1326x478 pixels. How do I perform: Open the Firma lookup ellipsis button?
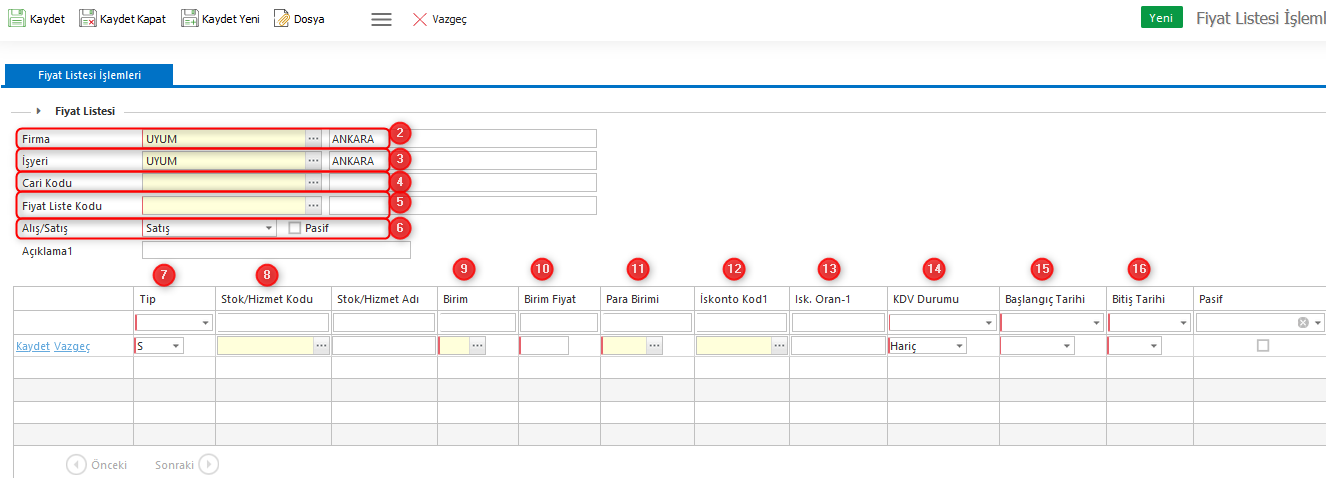pyautogui.click(x=313, y=138)
